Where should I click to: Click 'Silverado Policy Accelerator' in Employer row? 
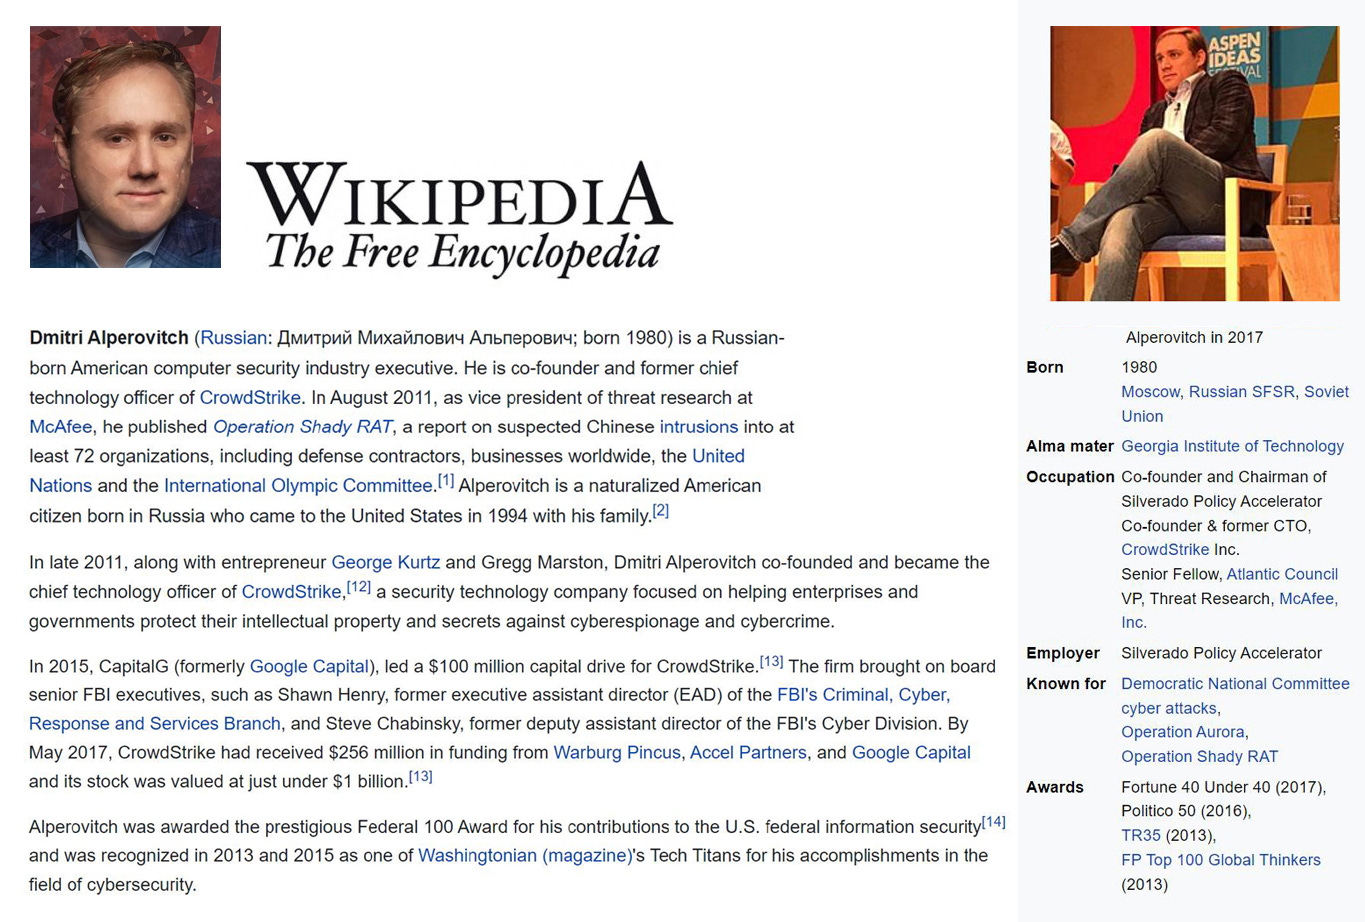(x=1221, y=653)
